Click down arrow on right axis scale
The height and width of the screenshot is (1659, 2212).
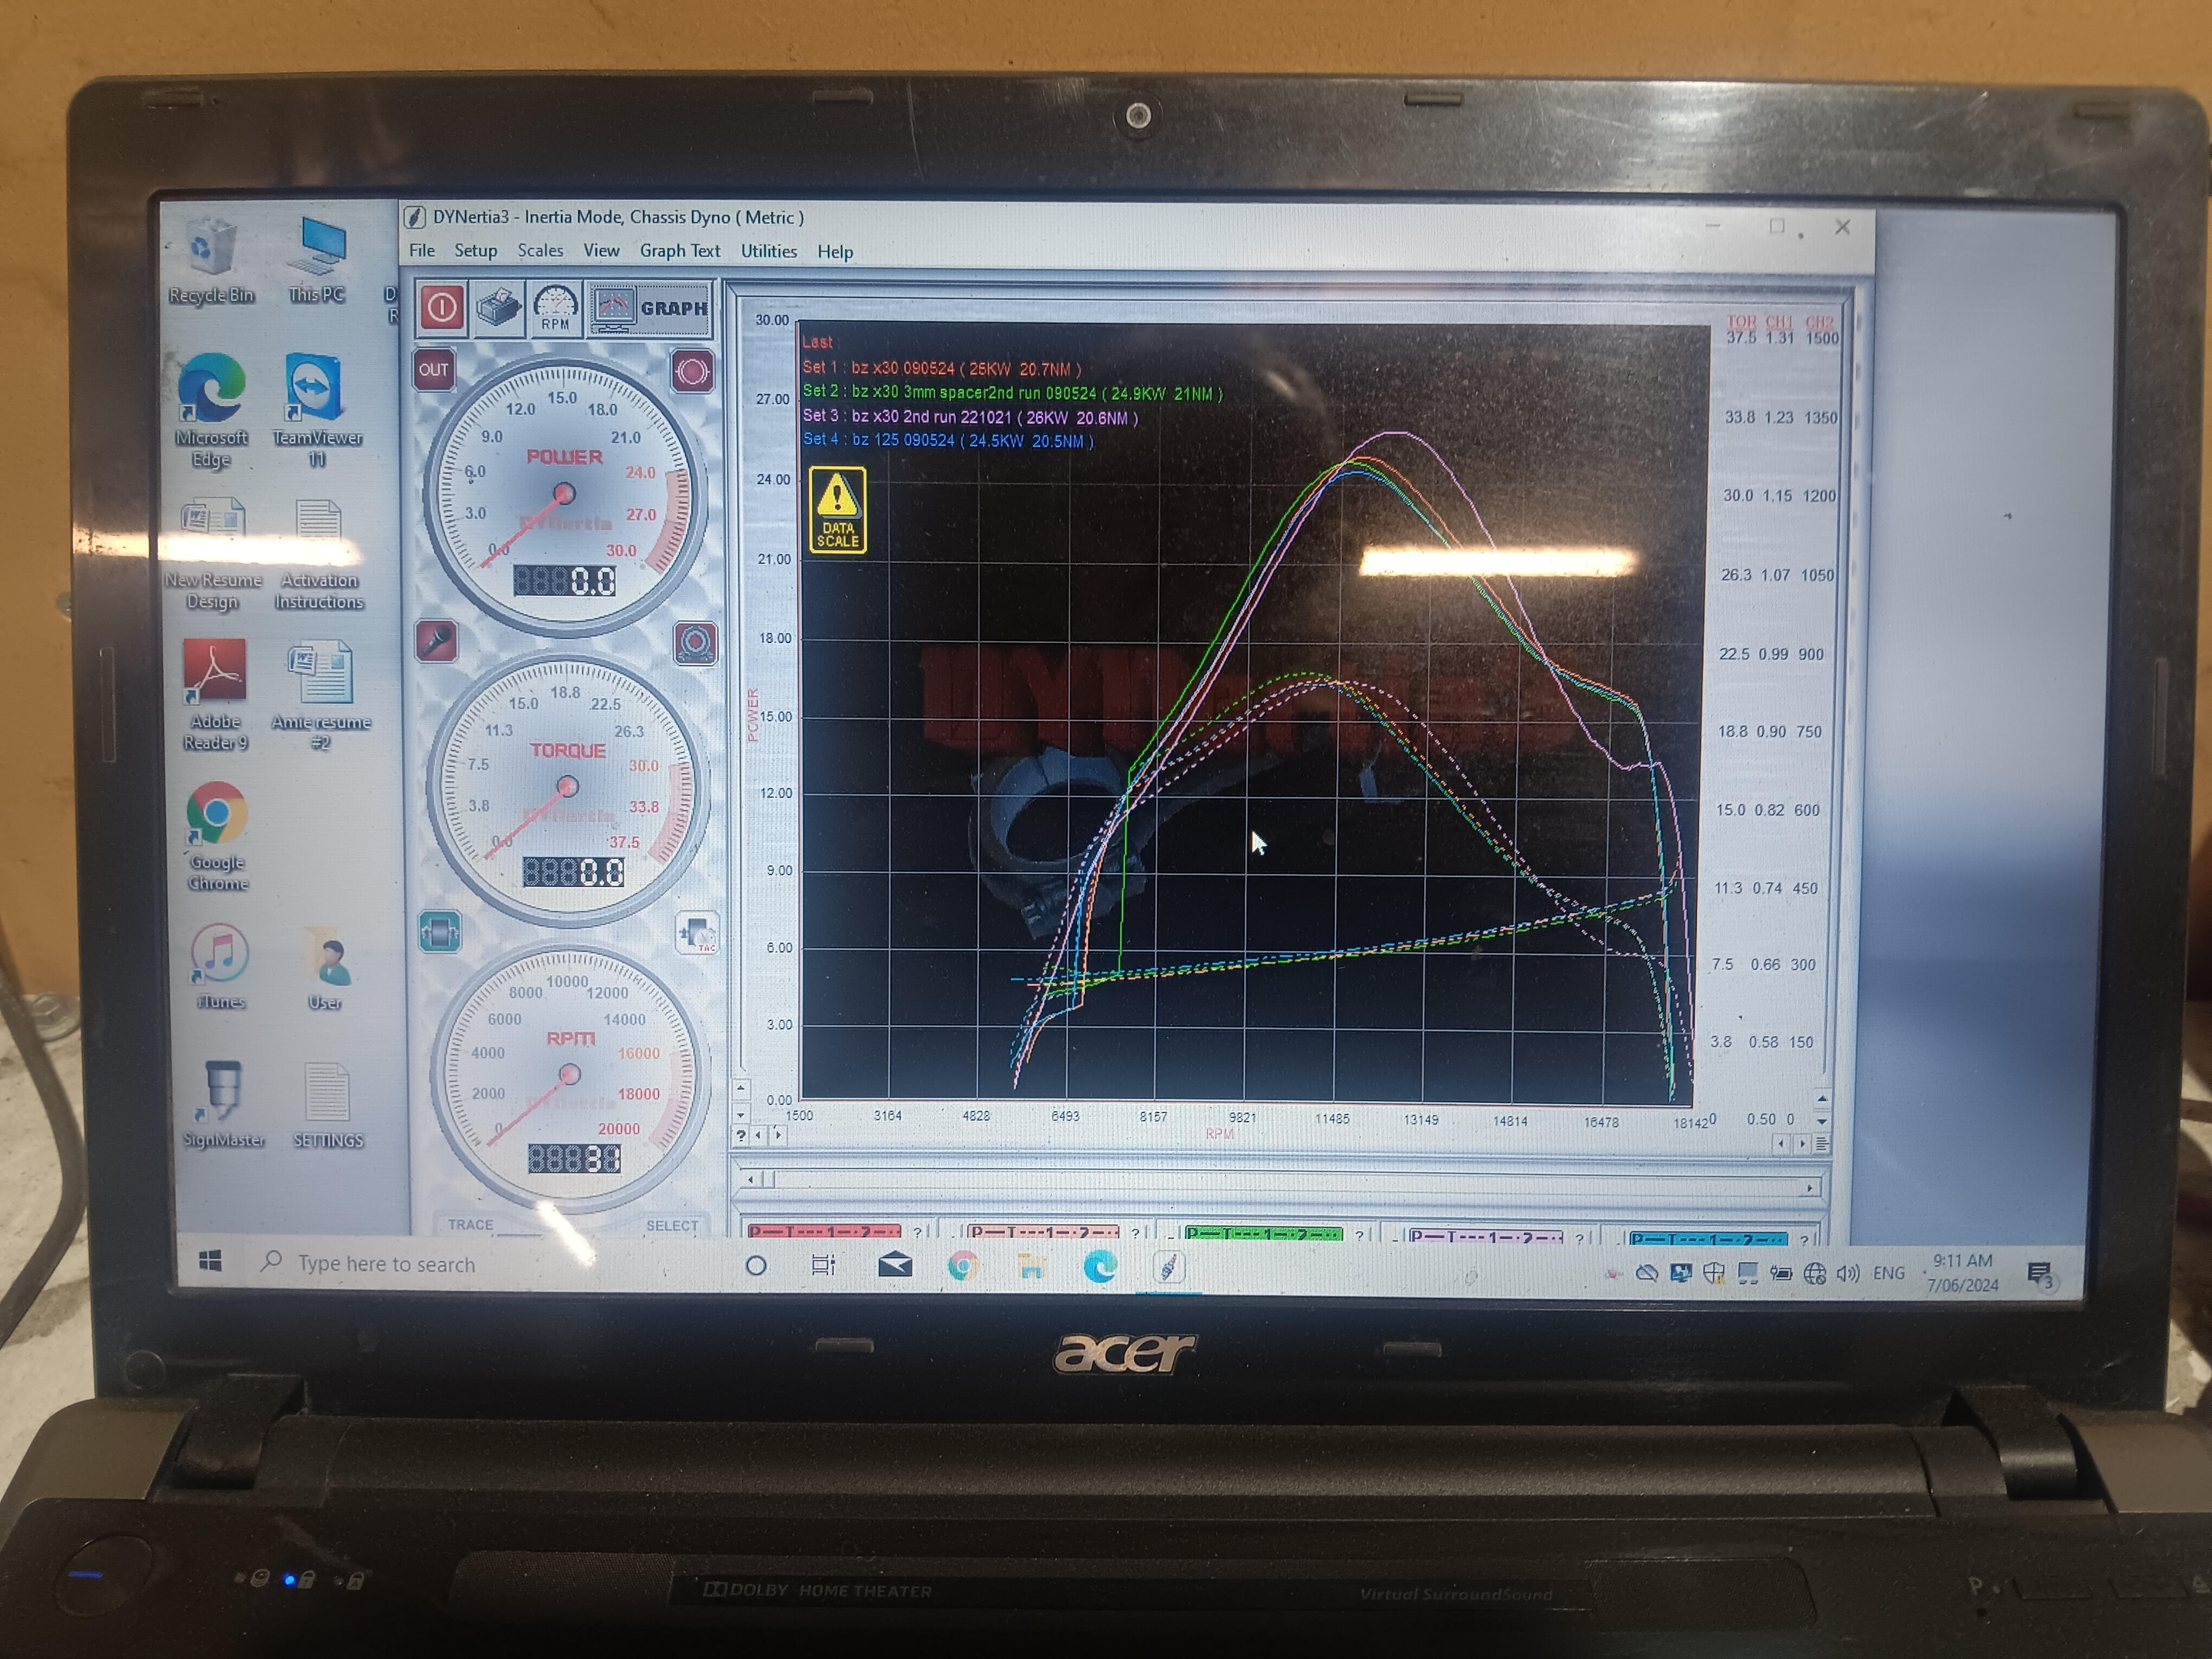point(1821,1122)
